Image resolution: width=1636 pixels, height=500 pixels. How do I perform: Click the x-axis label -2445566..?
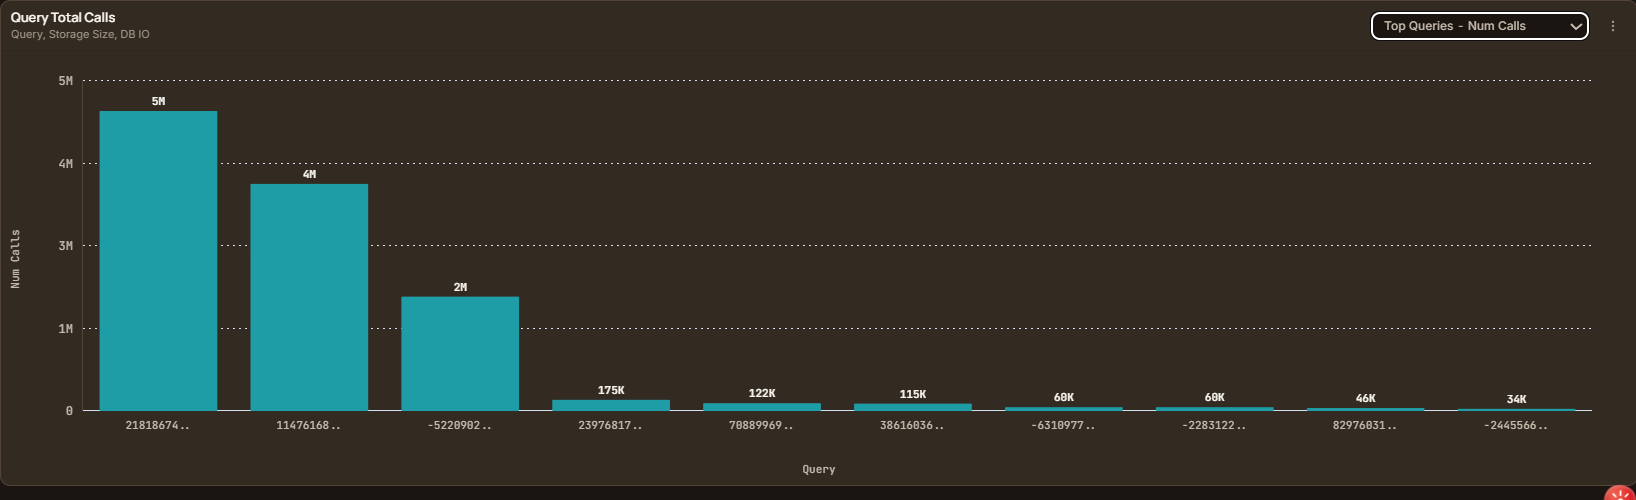coord(1517,426)
